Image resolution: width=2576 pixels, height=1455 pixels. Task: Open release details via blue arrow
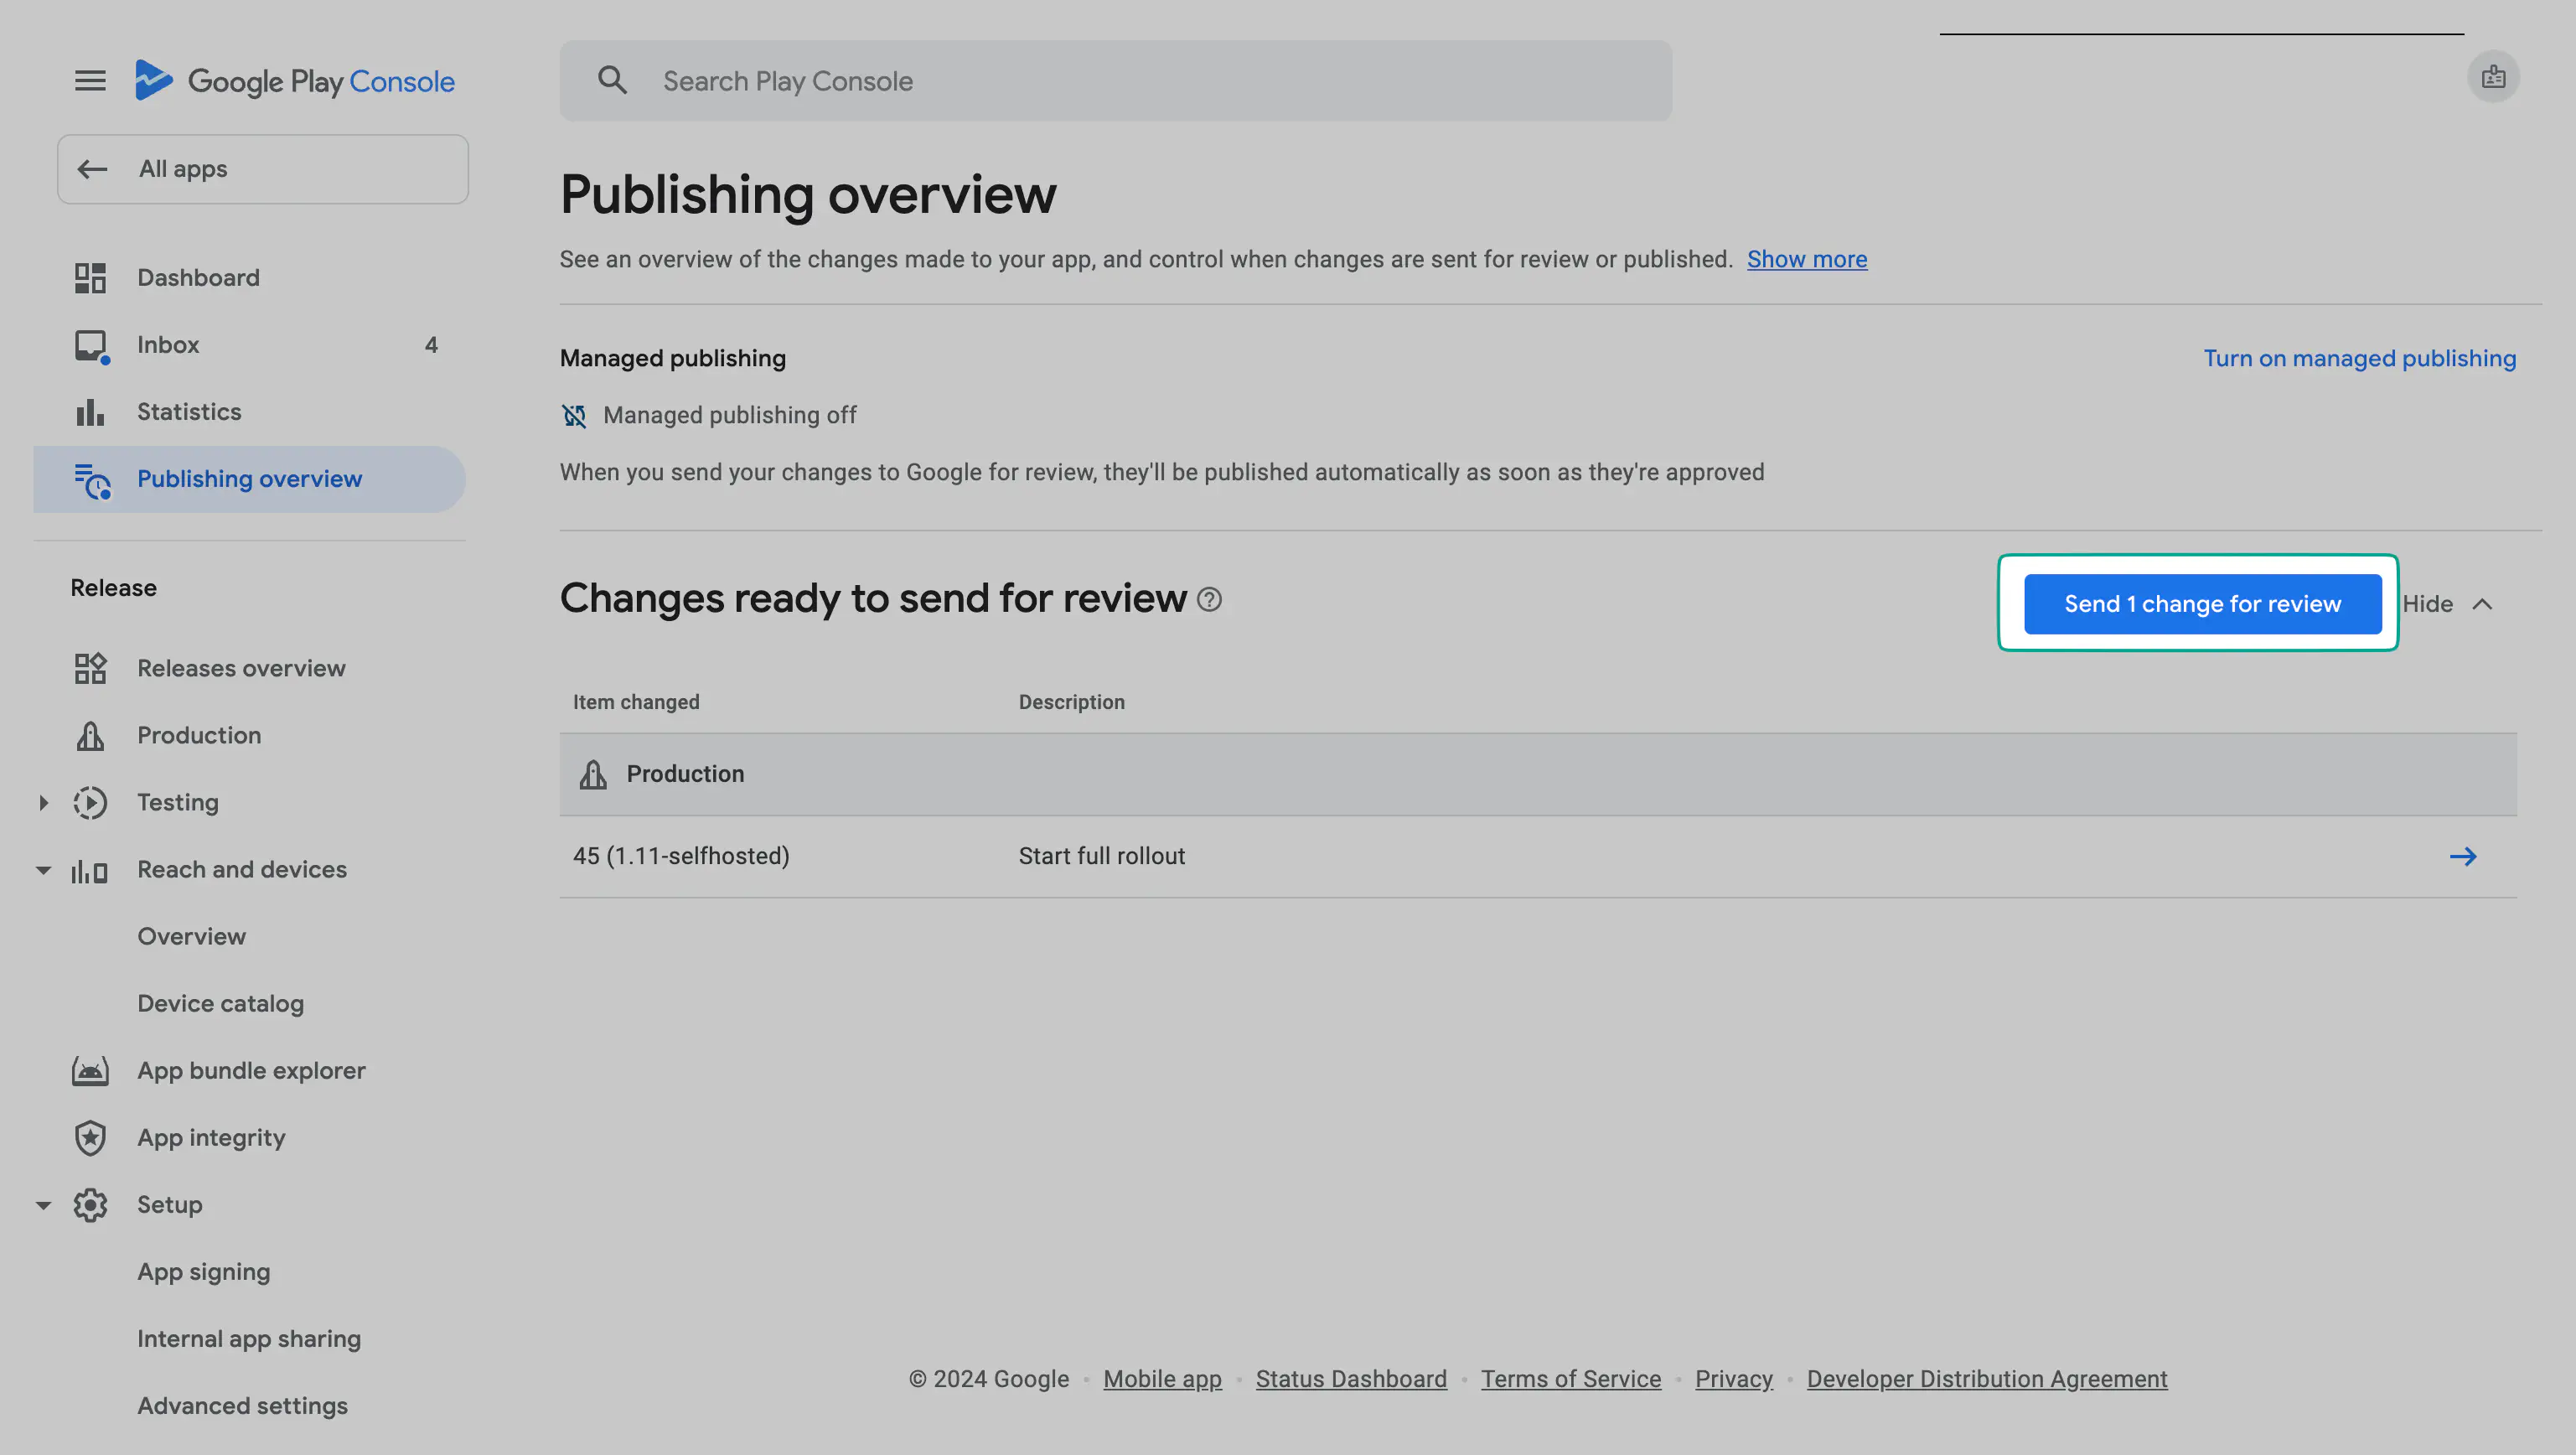(x=2462, y=857)
